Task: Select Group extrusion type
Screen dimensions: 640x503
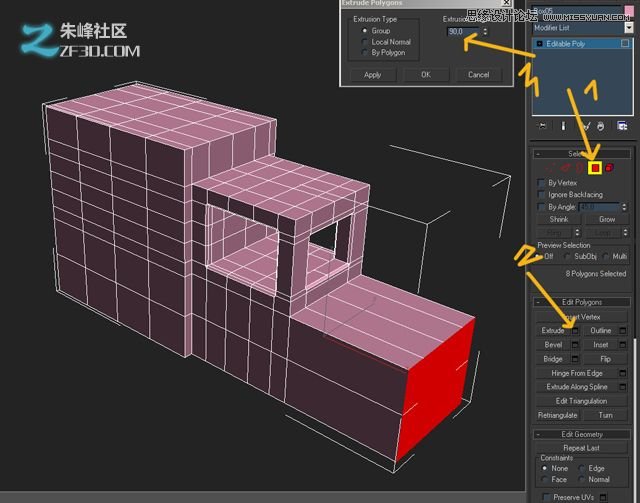Action: pyautogui.click(x=365, y=31)
